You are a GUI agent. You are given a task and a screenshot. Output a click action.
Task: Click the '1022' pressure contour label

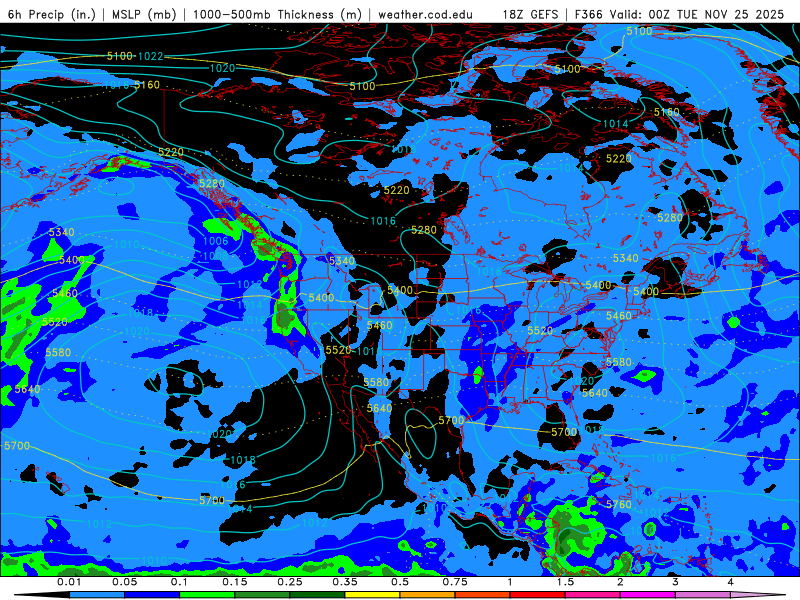click(x=151, y=56)
